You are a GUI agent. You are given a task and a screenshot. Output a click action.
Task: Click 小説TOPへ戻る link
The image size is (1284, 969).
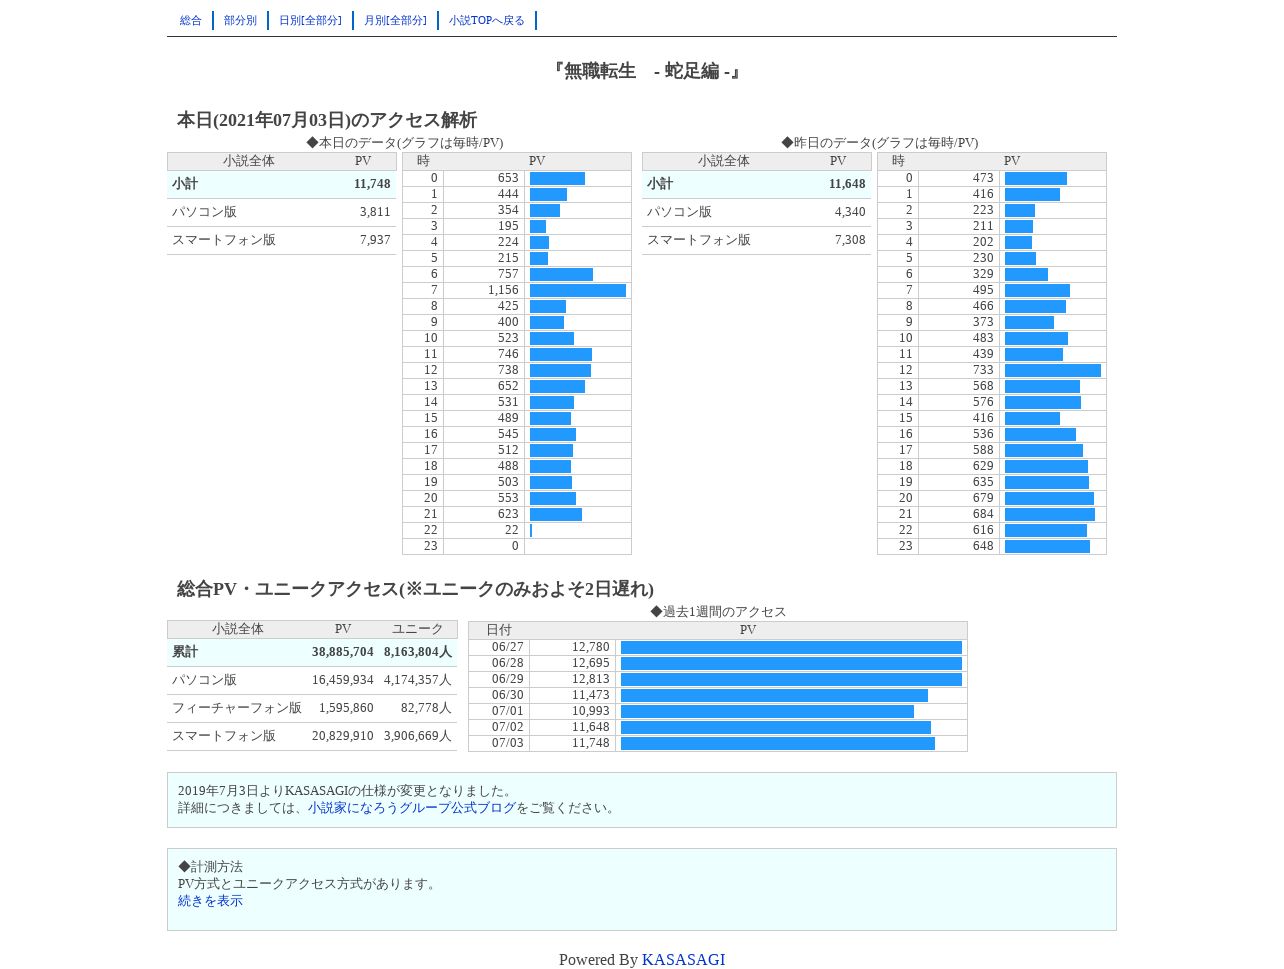tap(487, 20)
